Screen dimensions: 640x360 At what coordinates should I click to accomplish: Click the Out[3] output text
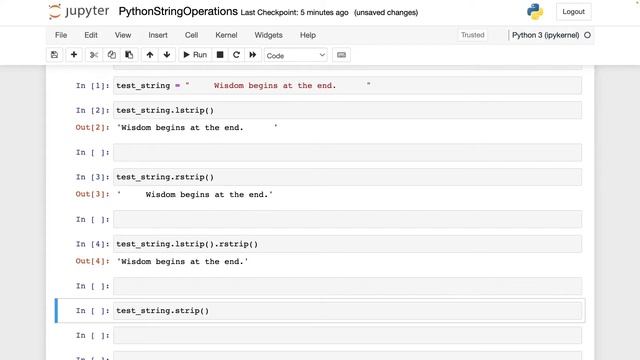195,195
